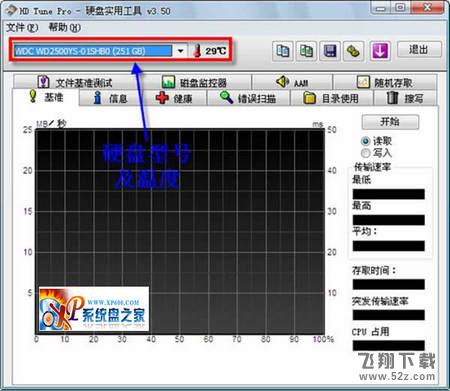Switch to the 擦写 erase tab
450x391 pixels.
(x=405, y=98)
